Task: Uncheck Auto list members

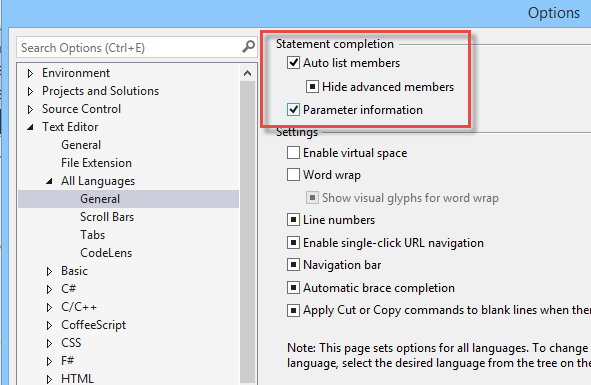Action: point(293,62)
